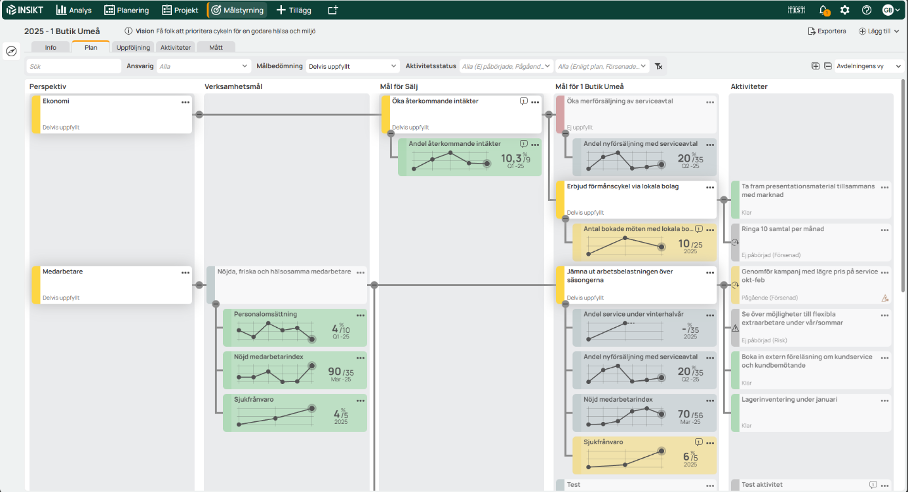Open the Analys module
Screen dimensions: 908x492
point(74,10)
